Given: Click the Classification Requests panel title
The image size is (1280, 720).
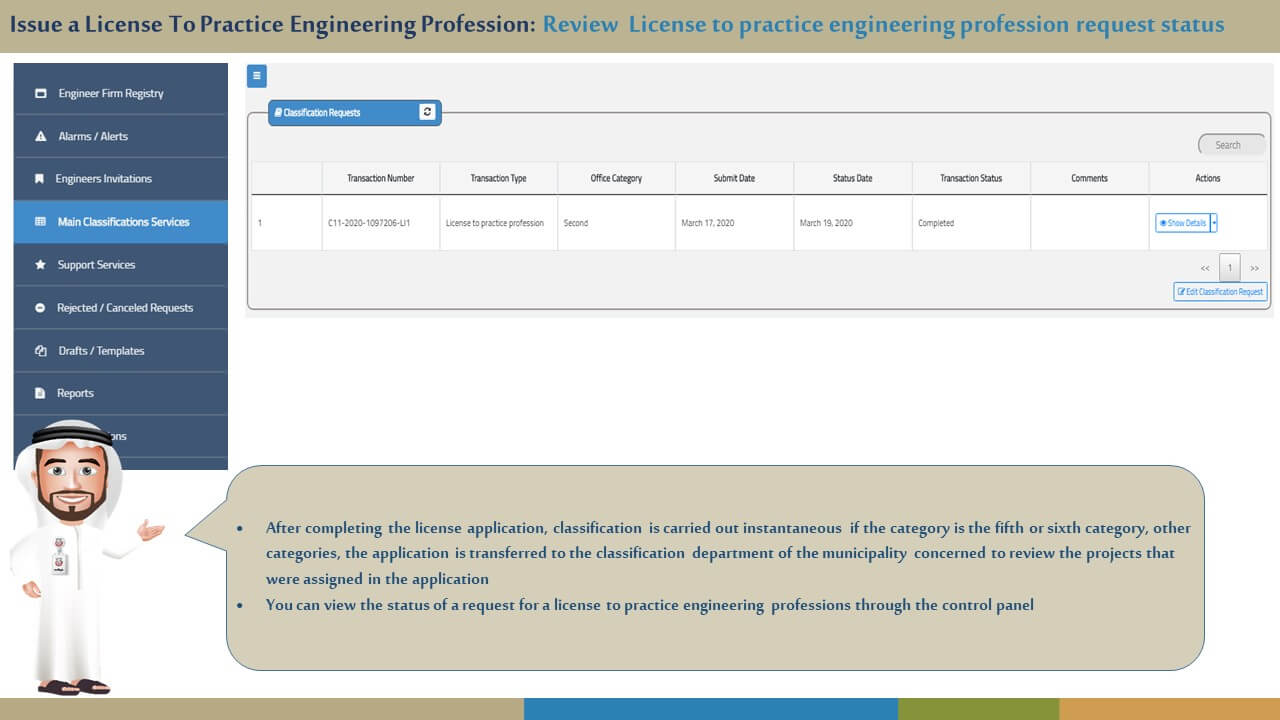Looking at the screenshot, I should tap(321, 113).
